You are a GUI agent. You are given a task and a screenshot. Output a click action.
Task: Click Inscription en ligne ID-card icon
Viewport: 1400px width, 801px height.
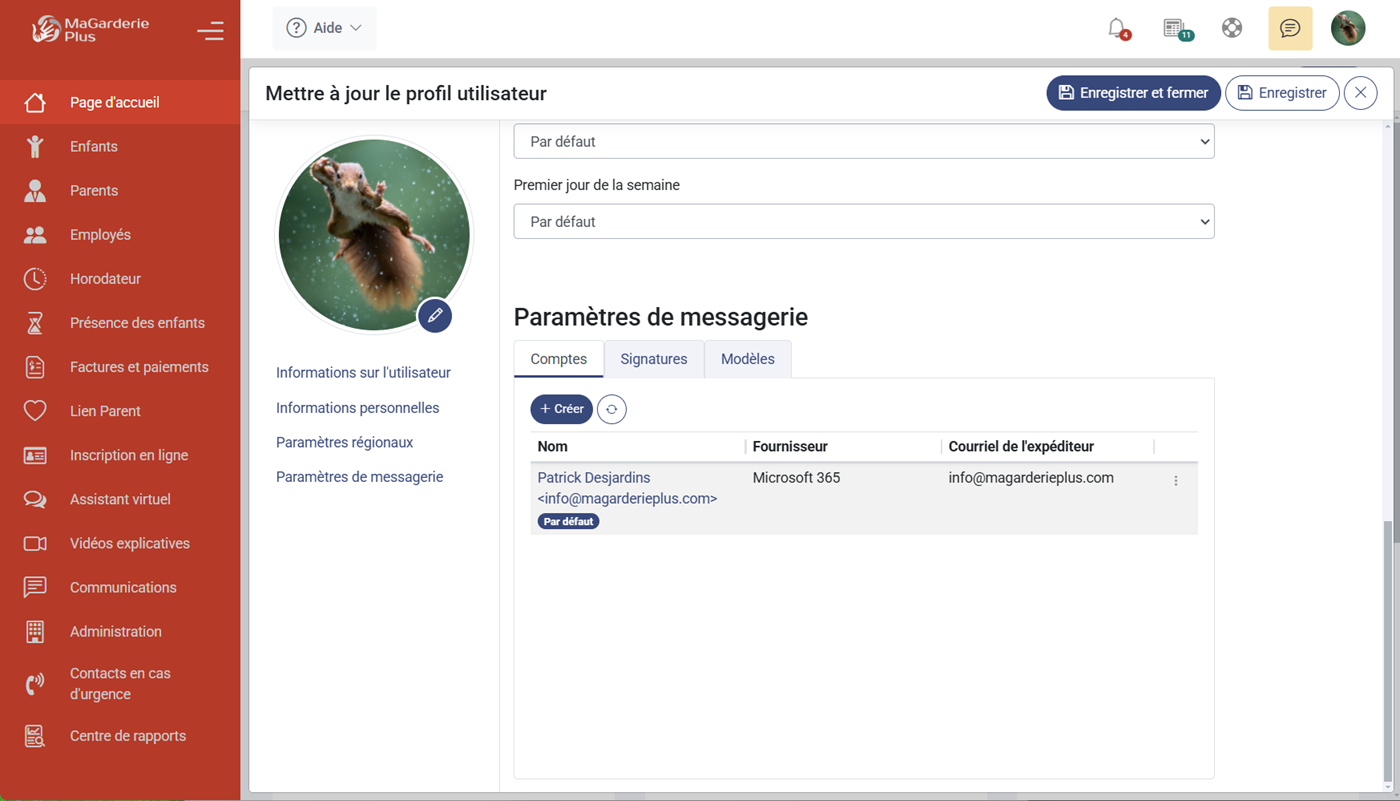point(35,455)
